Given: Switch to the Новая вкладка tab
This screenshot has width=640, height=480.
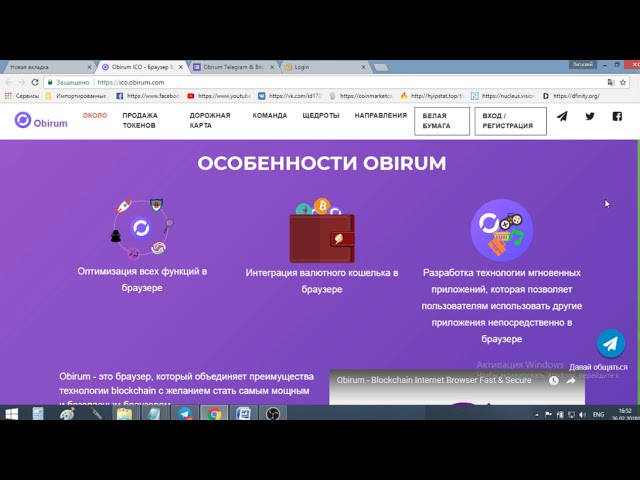Looking at the screenshot, I should click(47, 67).
